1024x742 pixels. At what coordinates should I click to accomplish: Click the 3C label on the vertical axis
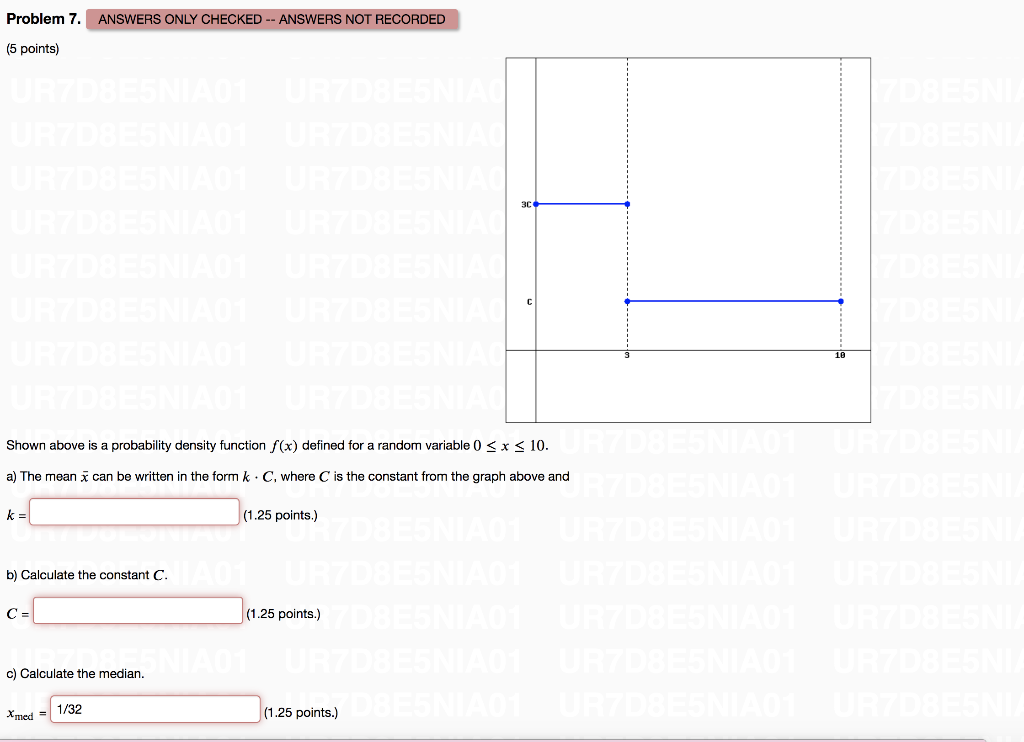click(x=524, y=203)
